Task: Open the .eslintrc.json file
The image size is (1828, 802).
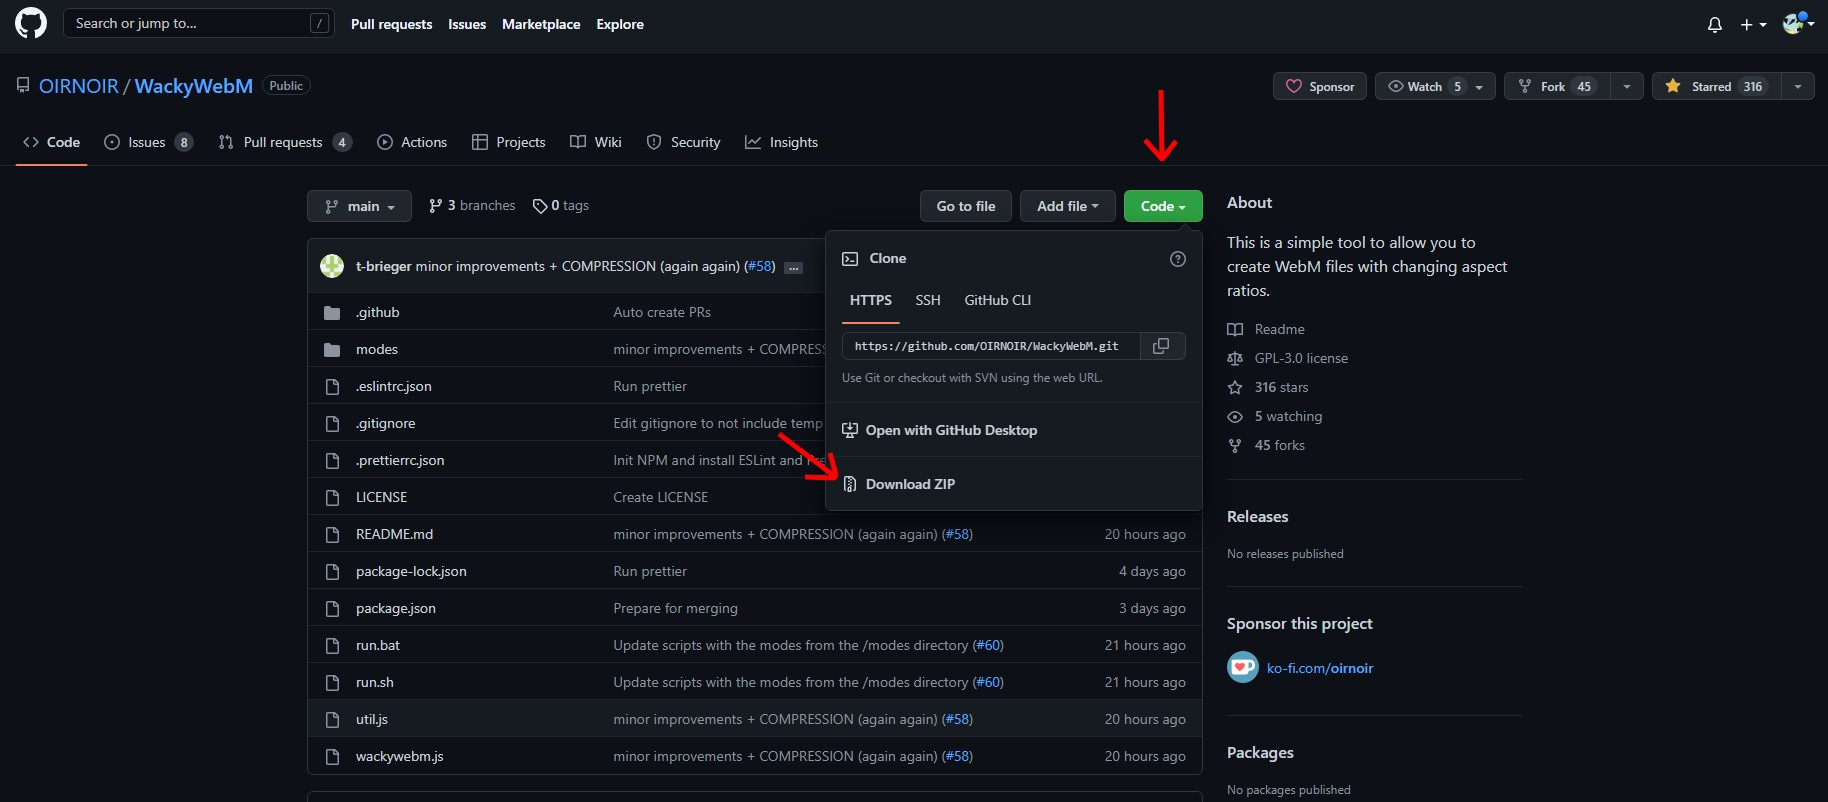Action: [x=394, y=386]
